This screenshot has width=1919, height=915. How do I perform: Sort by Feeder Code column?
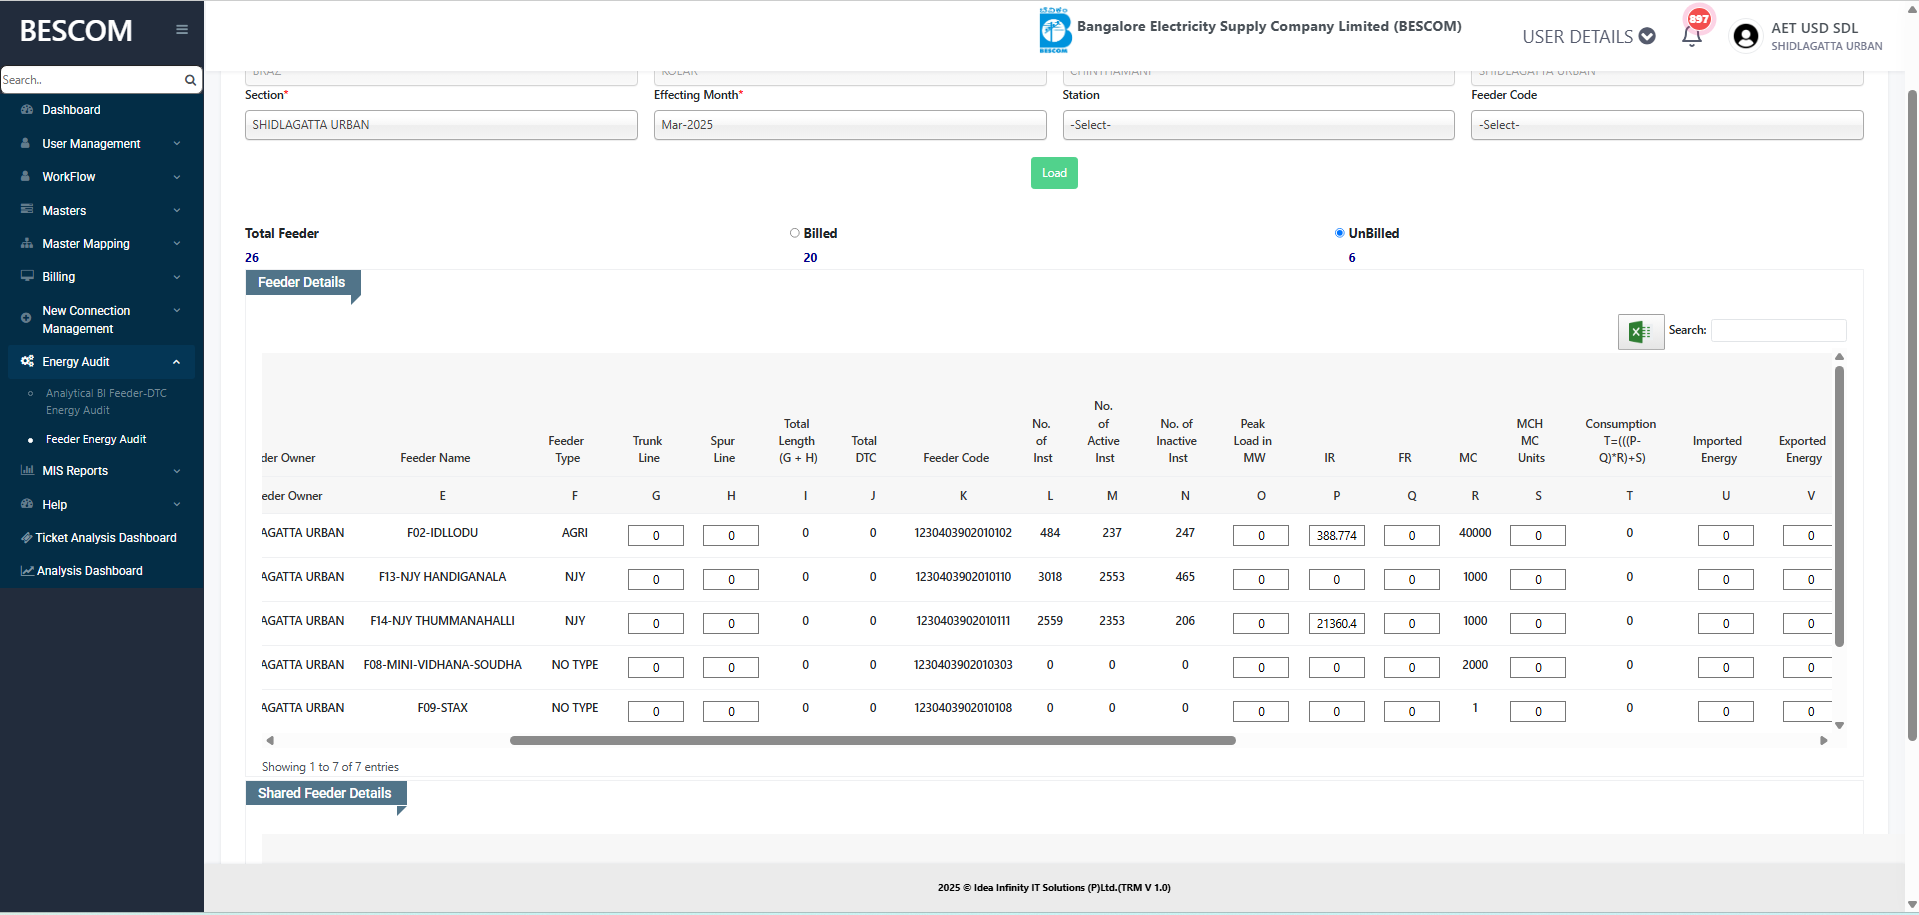pyautogui.click(x=956, y=458)
